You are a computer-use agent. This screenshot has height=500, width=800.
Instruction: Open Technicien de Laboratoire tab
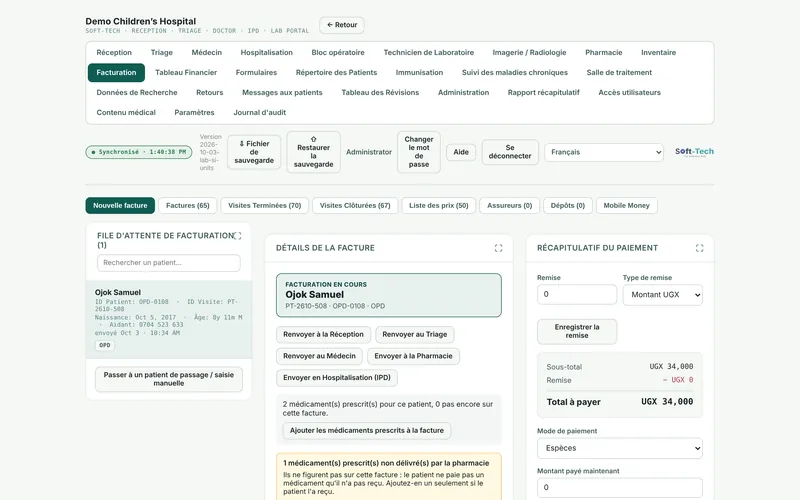(429, 53)
